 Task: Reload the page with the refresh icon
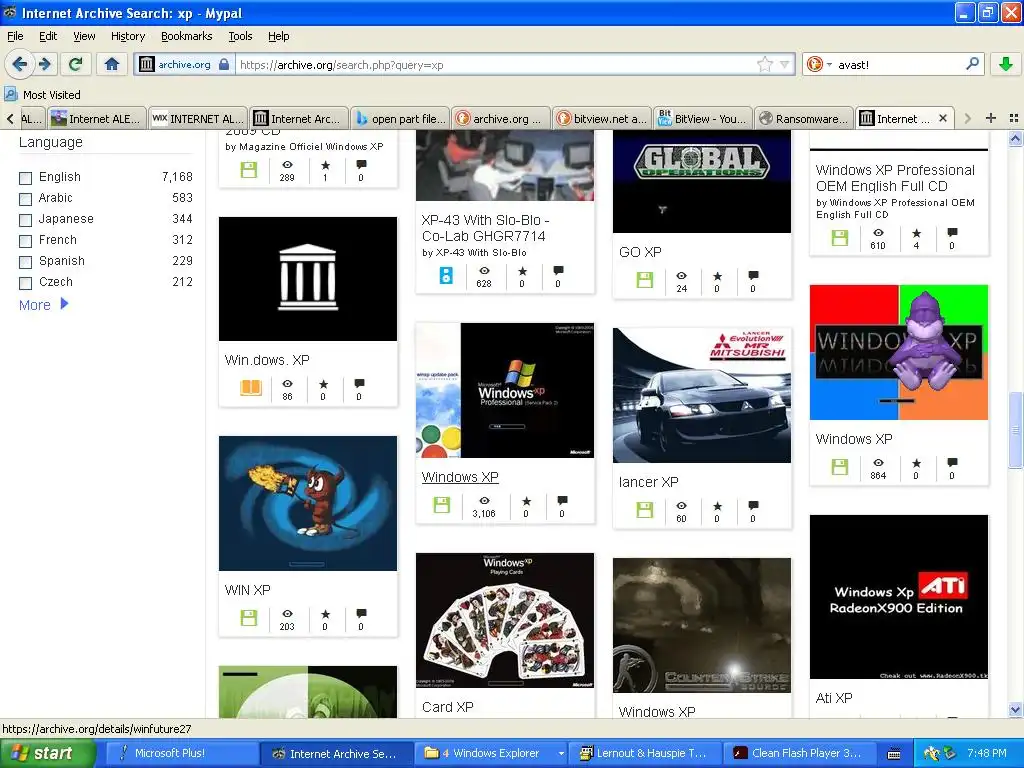(75, 64)
